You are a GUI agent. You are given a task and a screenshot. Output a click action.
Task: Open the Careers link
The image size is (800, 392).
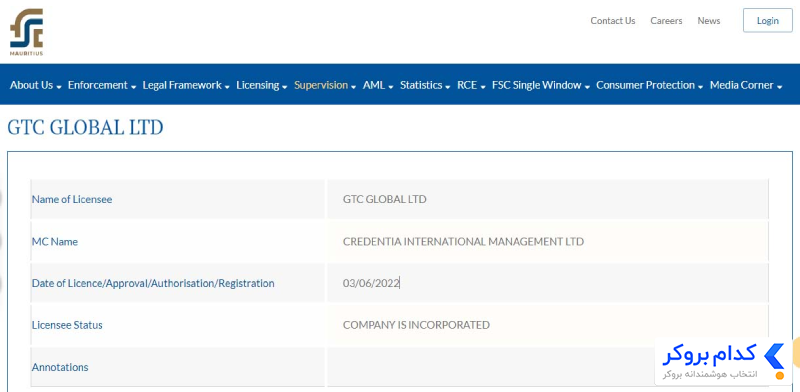(x=666, y=21)
